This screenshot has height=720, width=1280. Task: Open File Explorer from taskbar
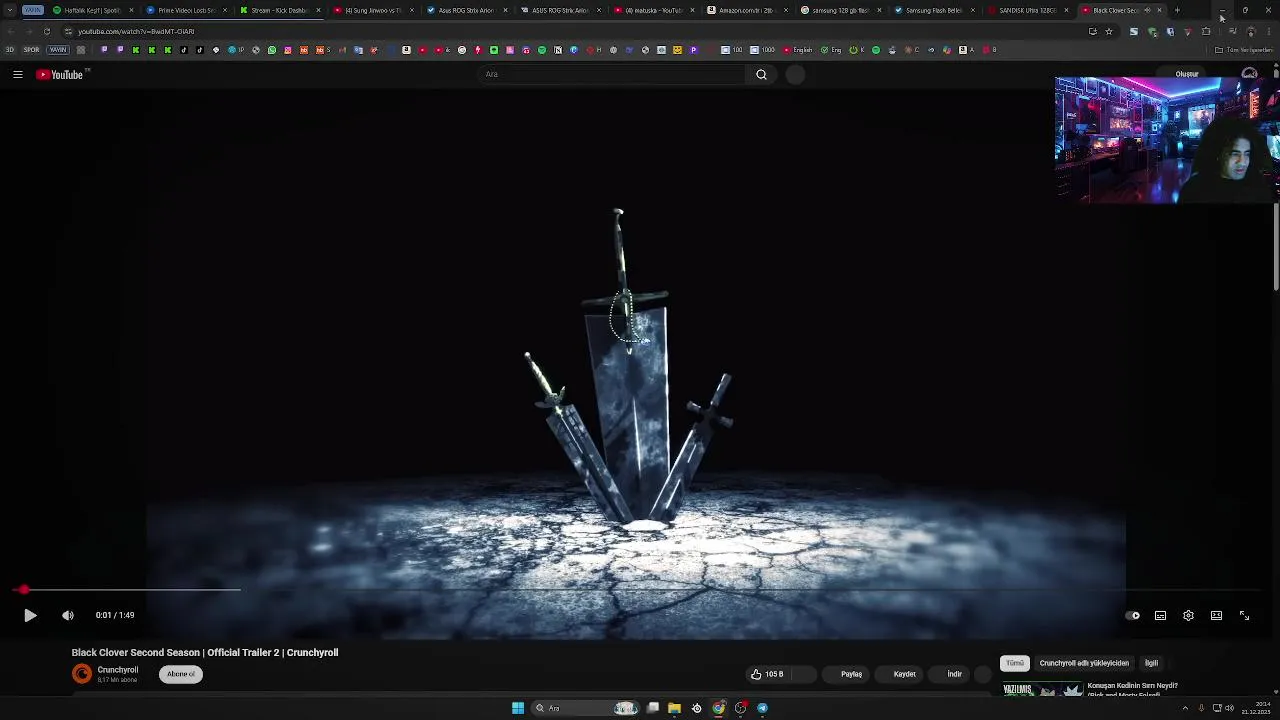click(675, 708)
